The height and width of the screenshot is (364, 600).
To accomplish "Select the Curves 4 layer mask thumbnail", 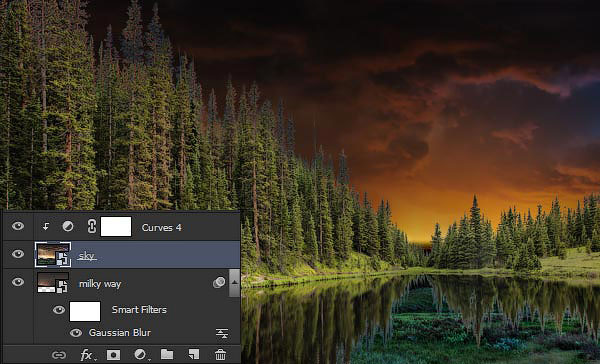I will point(116,226).
